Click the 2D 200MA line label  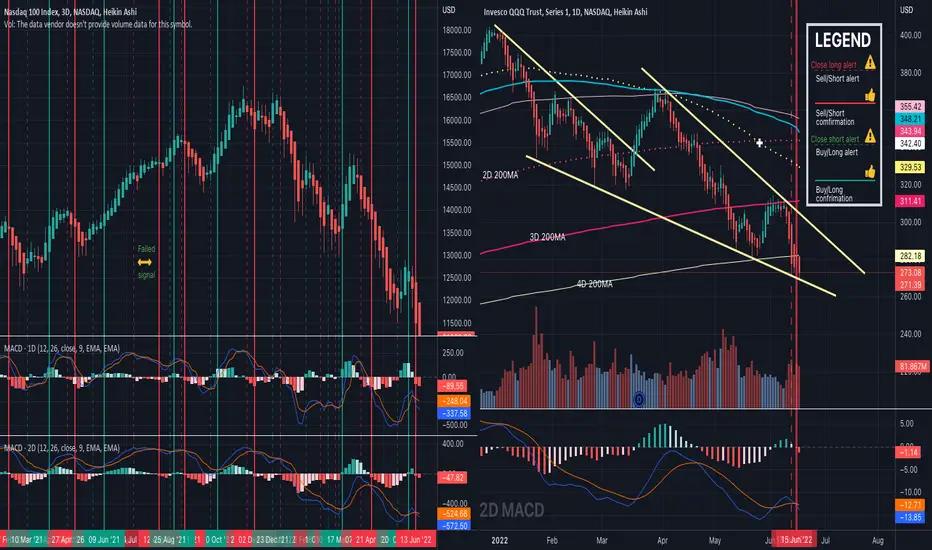pos(500,175)
